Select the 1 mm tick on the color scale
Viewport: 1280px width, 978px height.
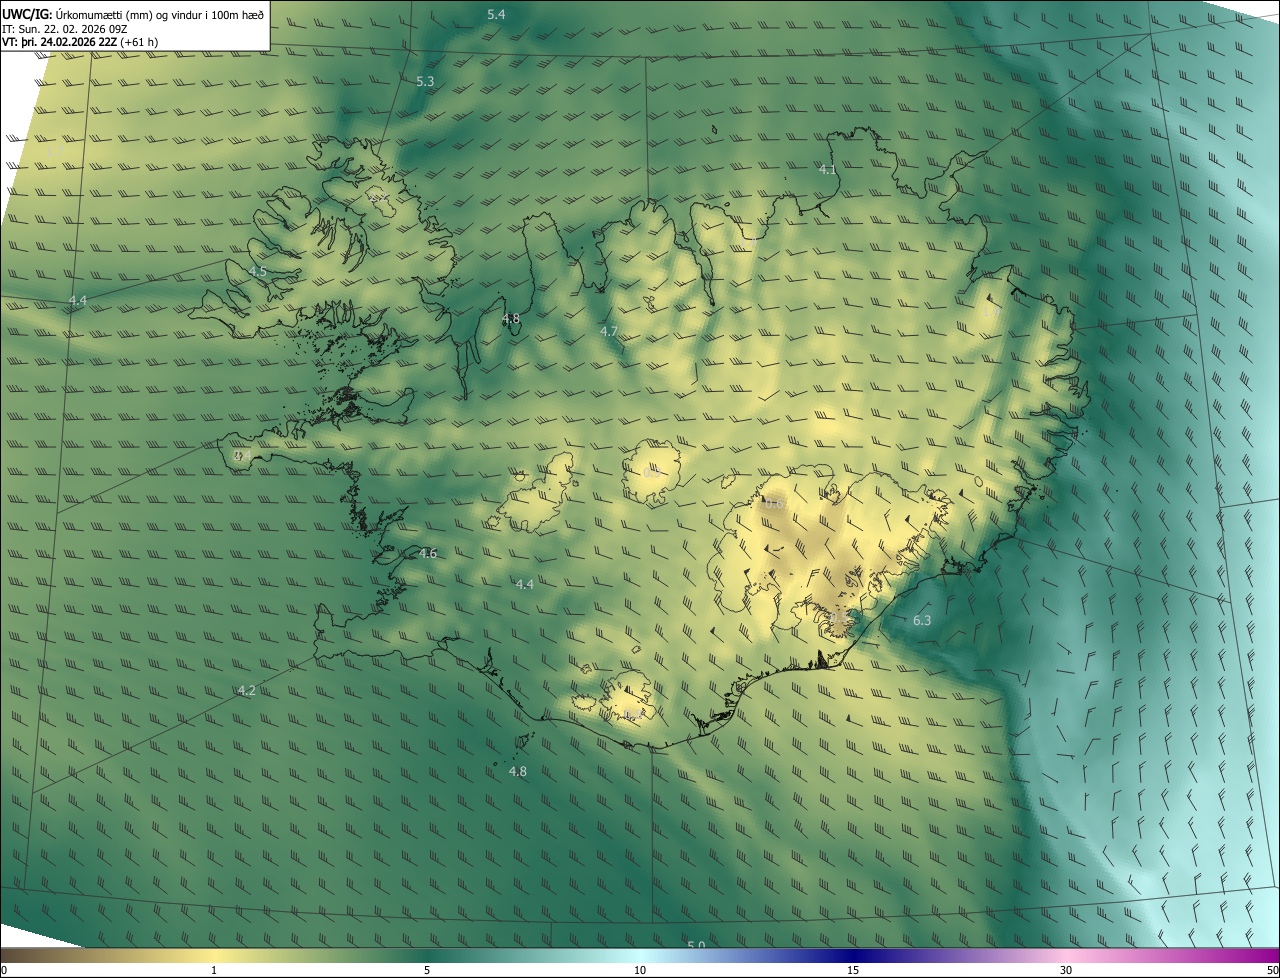[214, 970]
